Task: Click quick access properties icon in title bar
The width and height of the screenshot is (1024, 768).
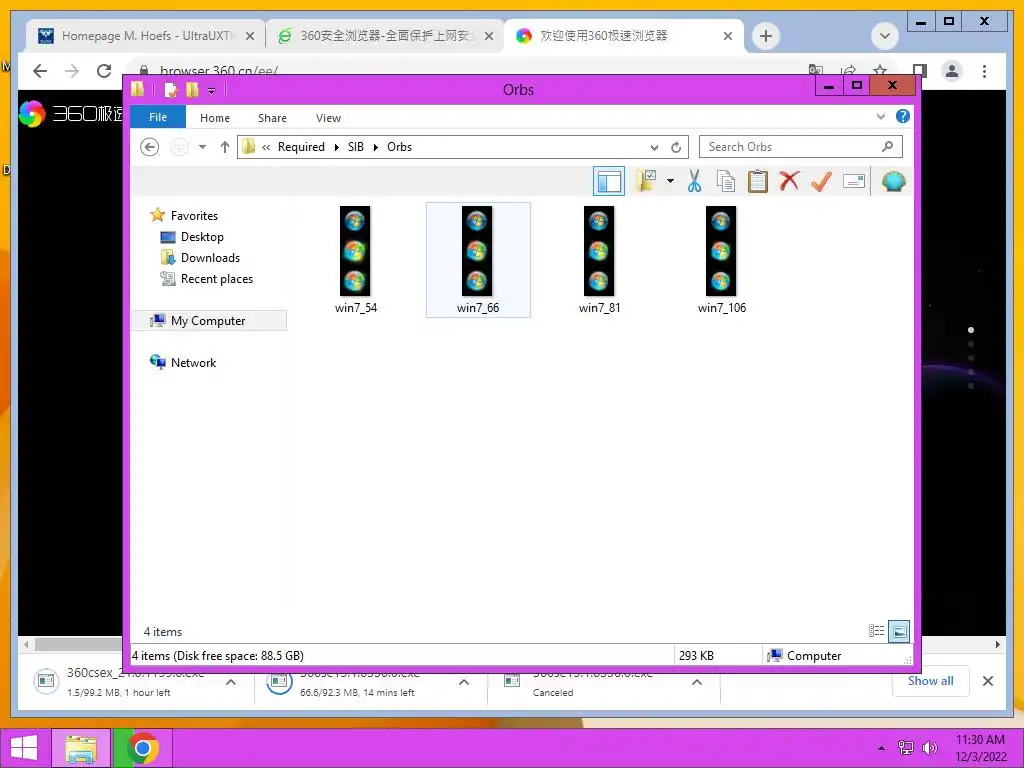Action: [170, 90]
